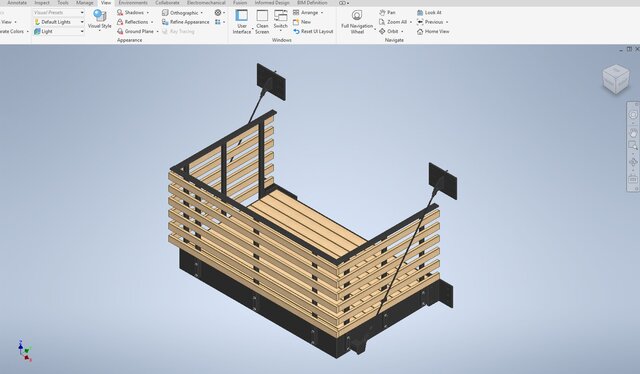Expand the Ground Plane options arrow
Image resolution: width=640 pixels, height=374 pixels.
pos(158,31)
